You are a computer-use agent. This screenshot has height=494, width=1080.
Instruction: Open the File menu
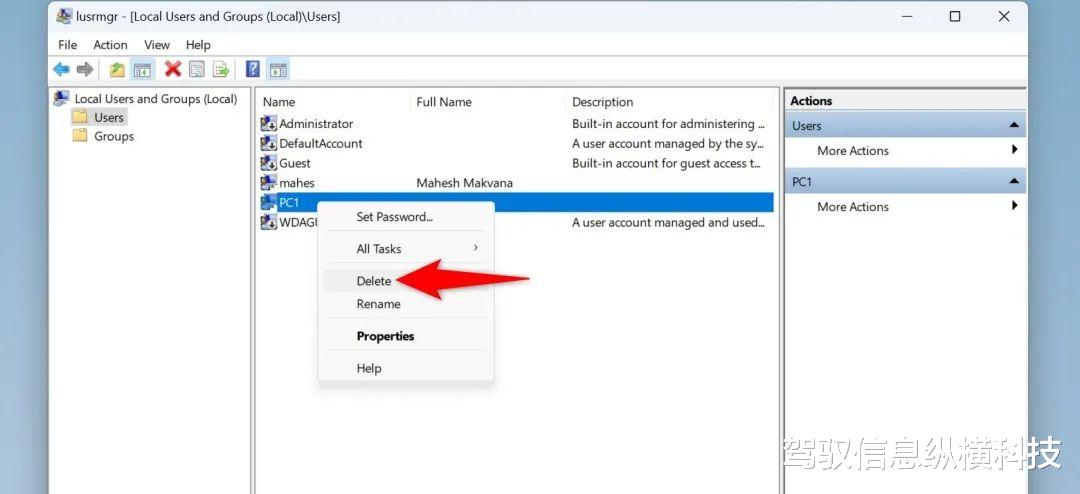[x=68, y=45]
